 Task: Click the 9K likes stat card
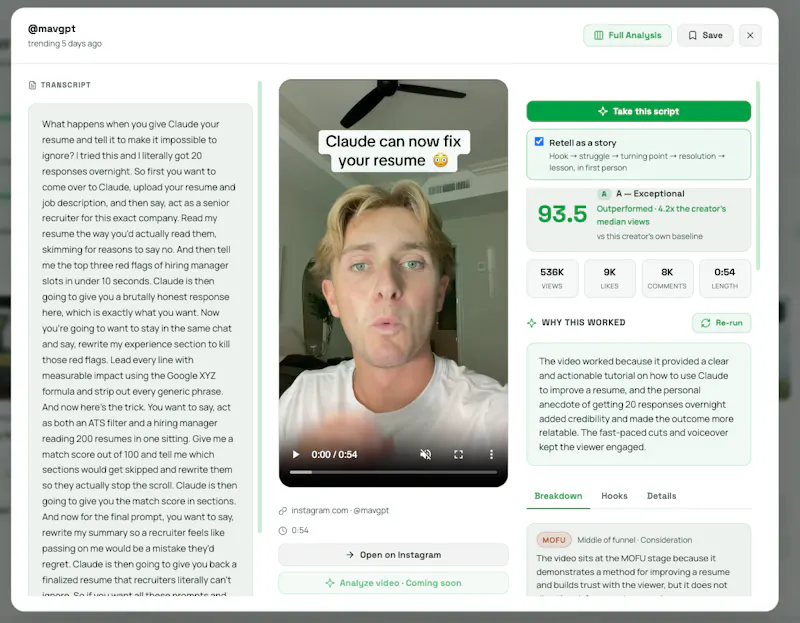610,278
